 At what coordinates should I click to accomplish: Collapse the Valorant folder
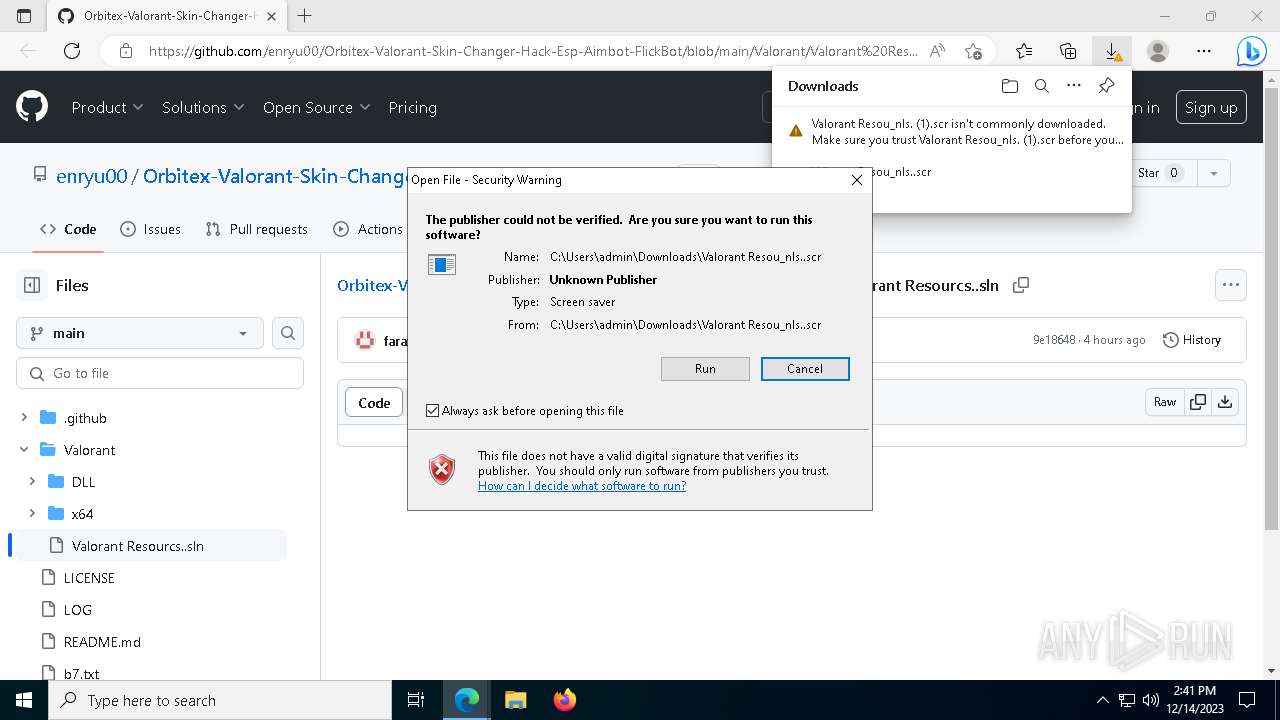click(x=24, y=450)
